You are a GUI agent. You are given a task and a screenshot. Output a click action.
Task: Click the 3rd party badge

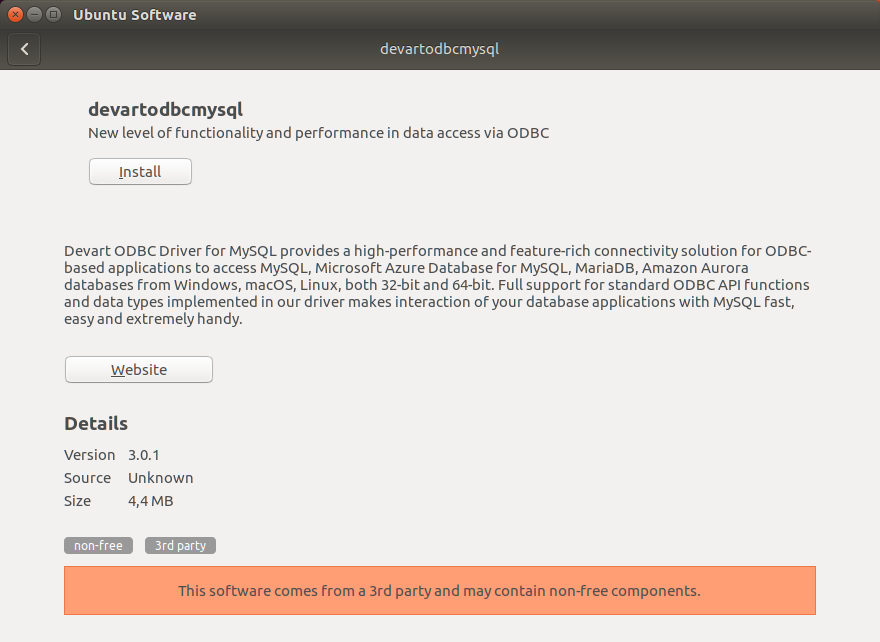pyautogui.click(x=180, y=545)
